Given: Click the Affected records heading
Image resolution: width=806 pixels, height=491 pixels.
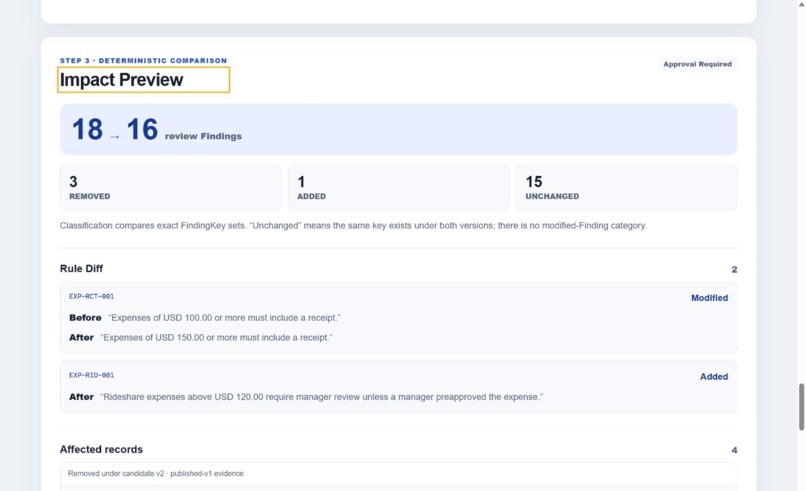Looking at the screenshot, I should (x=101, y=449).
